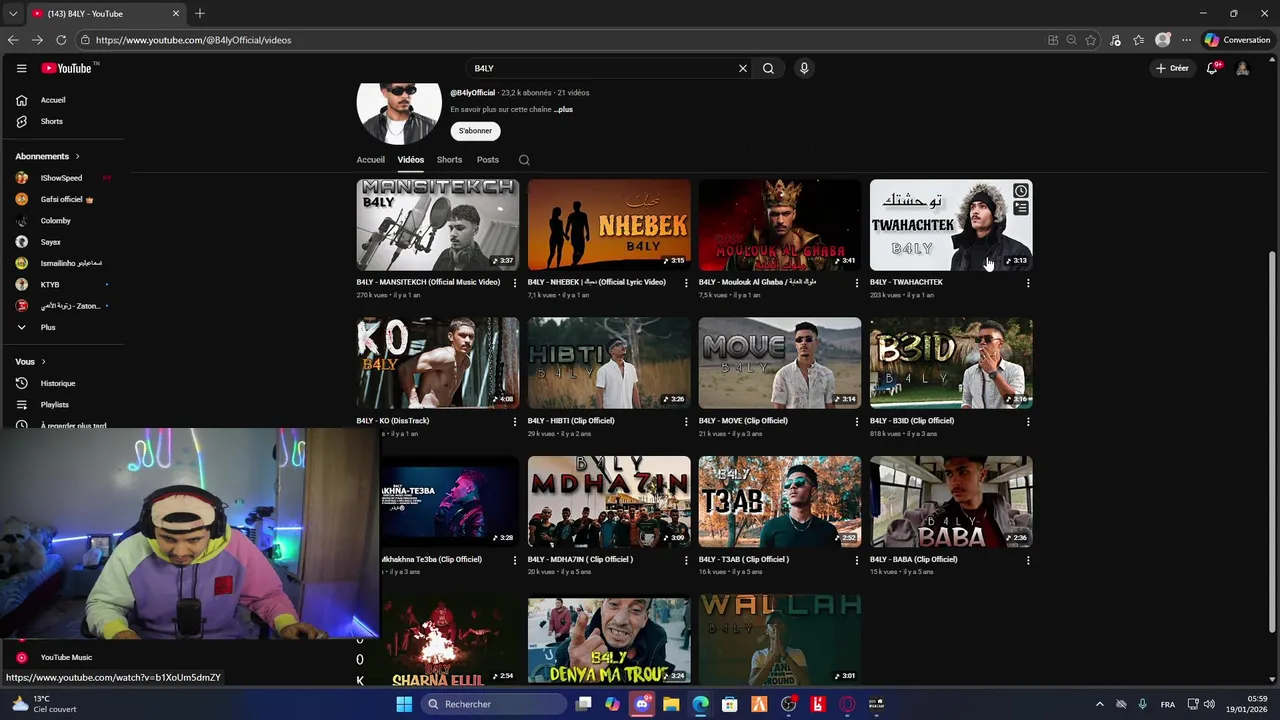Add TWAHACHTEK to queue icon on thumbnail
The image size is (1280, 720).
coord(1020,208)
